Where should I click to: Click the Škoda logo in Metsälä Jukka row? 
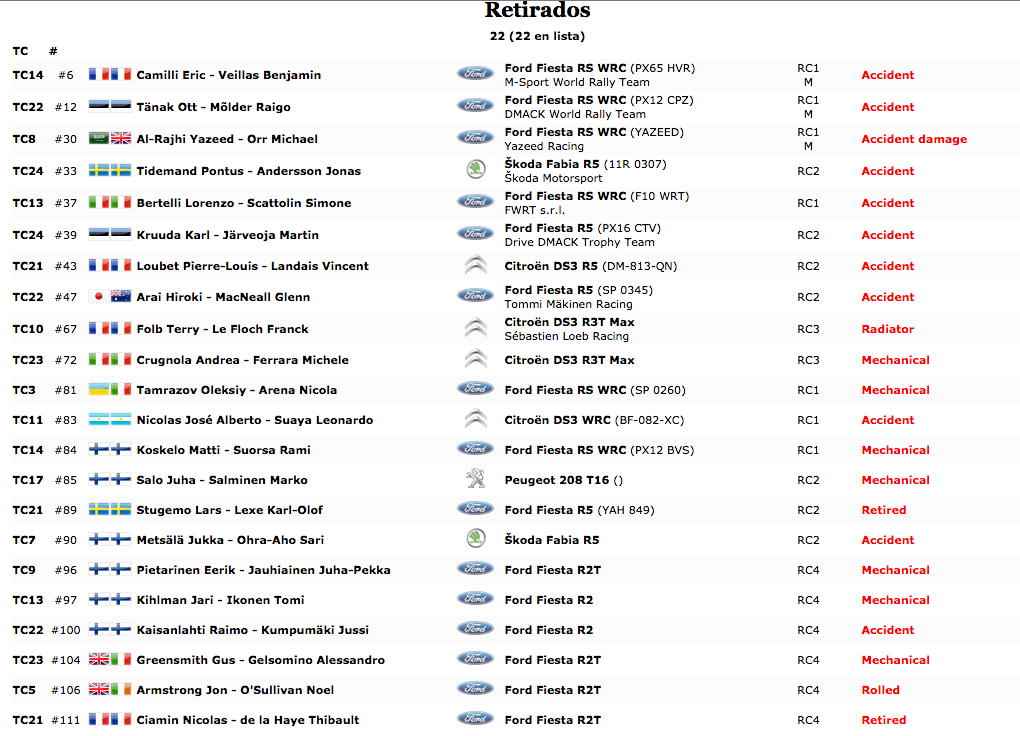pos(476,539)
